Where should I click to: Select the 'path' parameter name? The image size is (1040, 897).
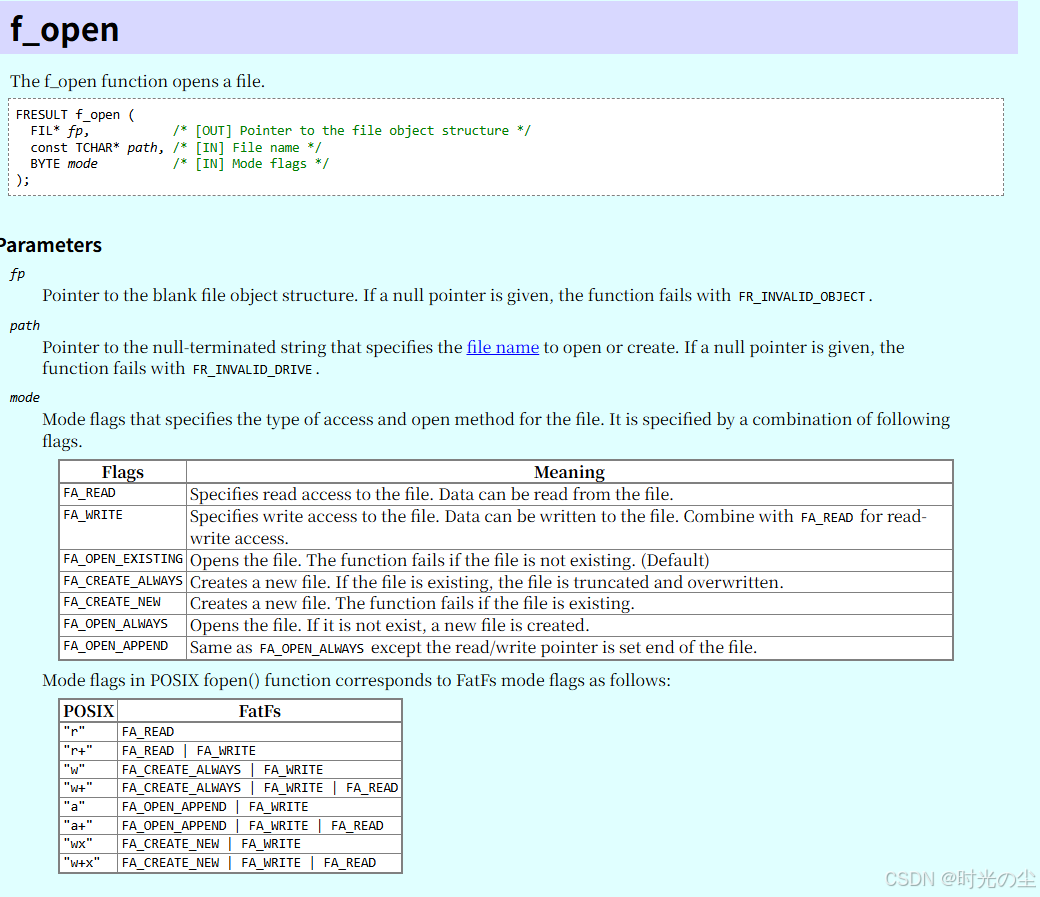(x=25, y=326)
